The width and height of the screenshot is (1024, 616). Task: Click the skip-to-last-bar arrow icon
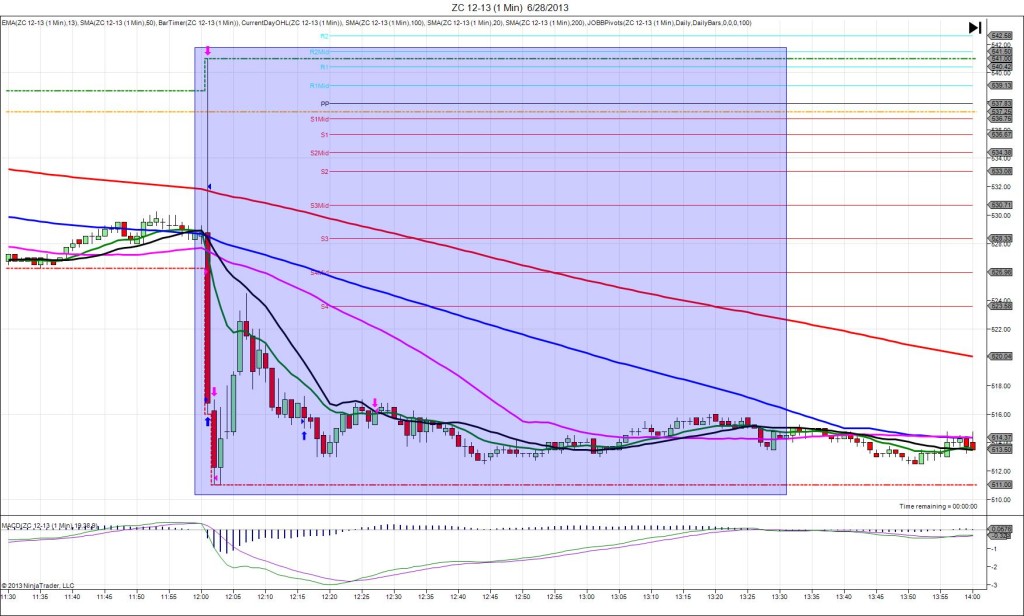[x=974, y=28]
